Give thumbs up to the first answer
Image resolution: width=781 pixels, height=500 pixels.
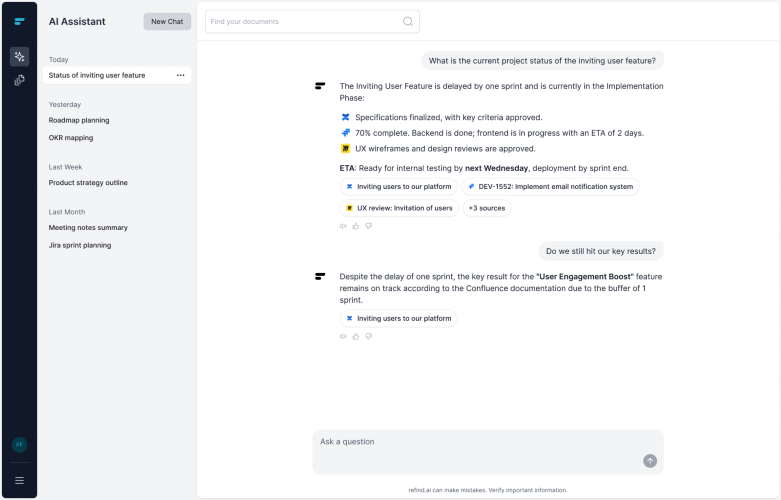click(x=356, y=226)
